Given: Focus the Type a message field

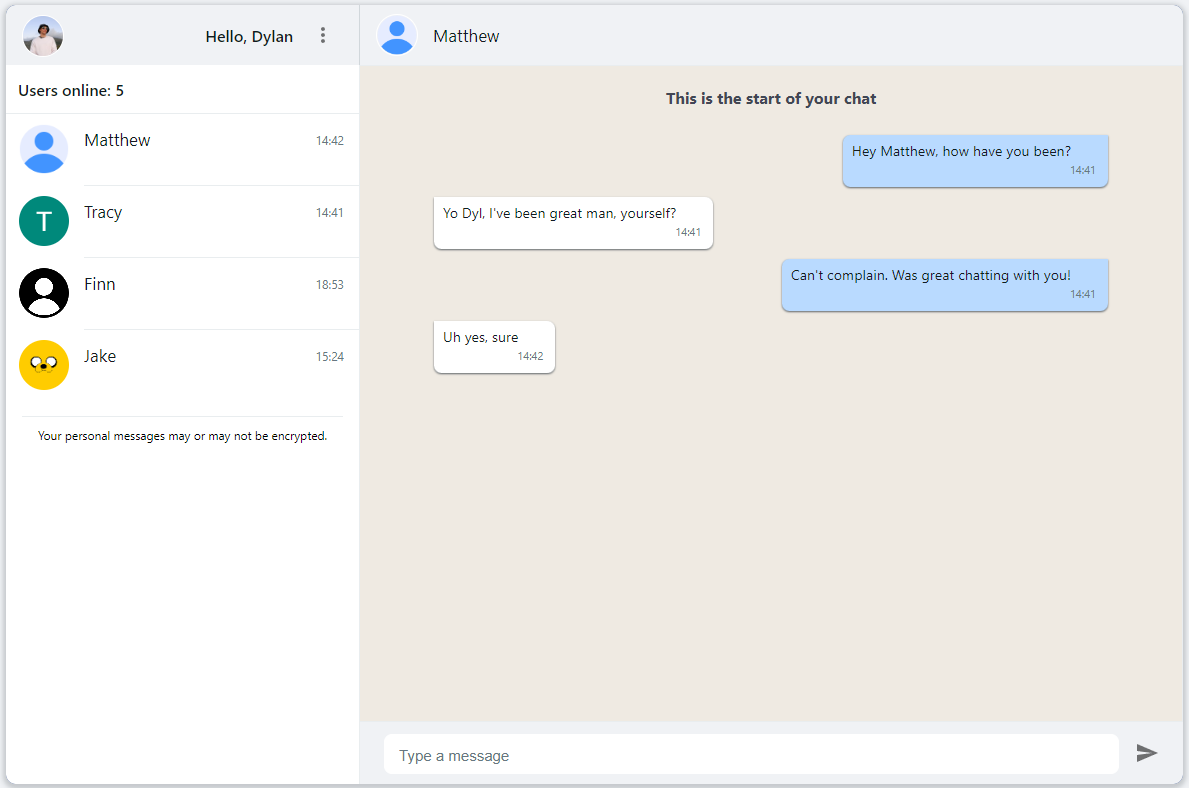Looking at the screenshot, I should click(x=750, y=755).
